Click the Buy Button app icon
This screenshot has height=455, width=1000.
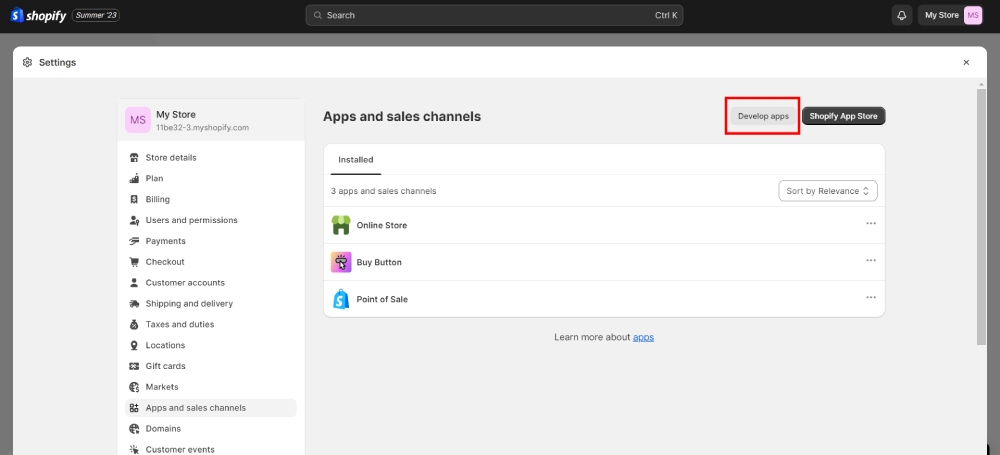(x=341, y=262)
